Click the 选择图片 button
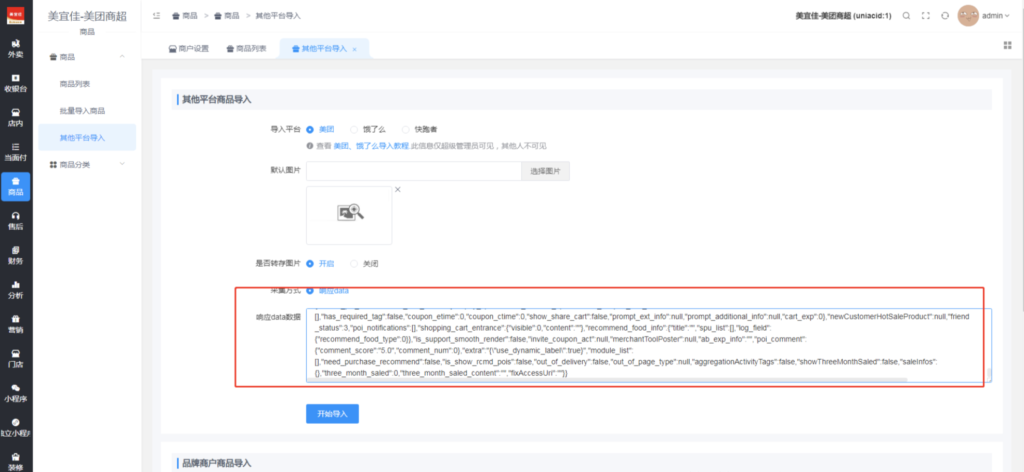This screenshot has height=472, width=1024. (545, 171)
